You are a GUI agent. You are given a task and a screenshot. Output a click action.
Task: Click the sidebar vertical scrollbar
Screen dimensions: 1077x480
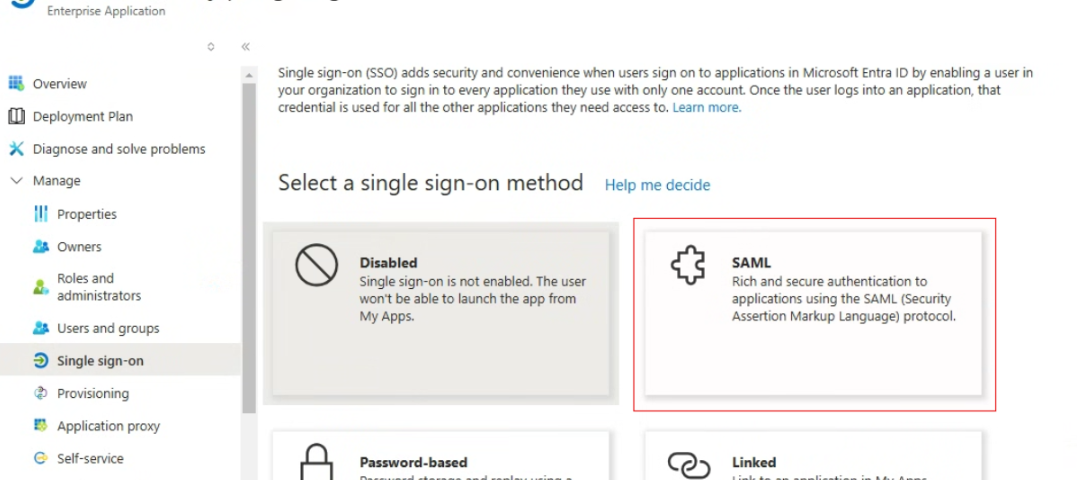pyautogui.click(x=249, y=247)
